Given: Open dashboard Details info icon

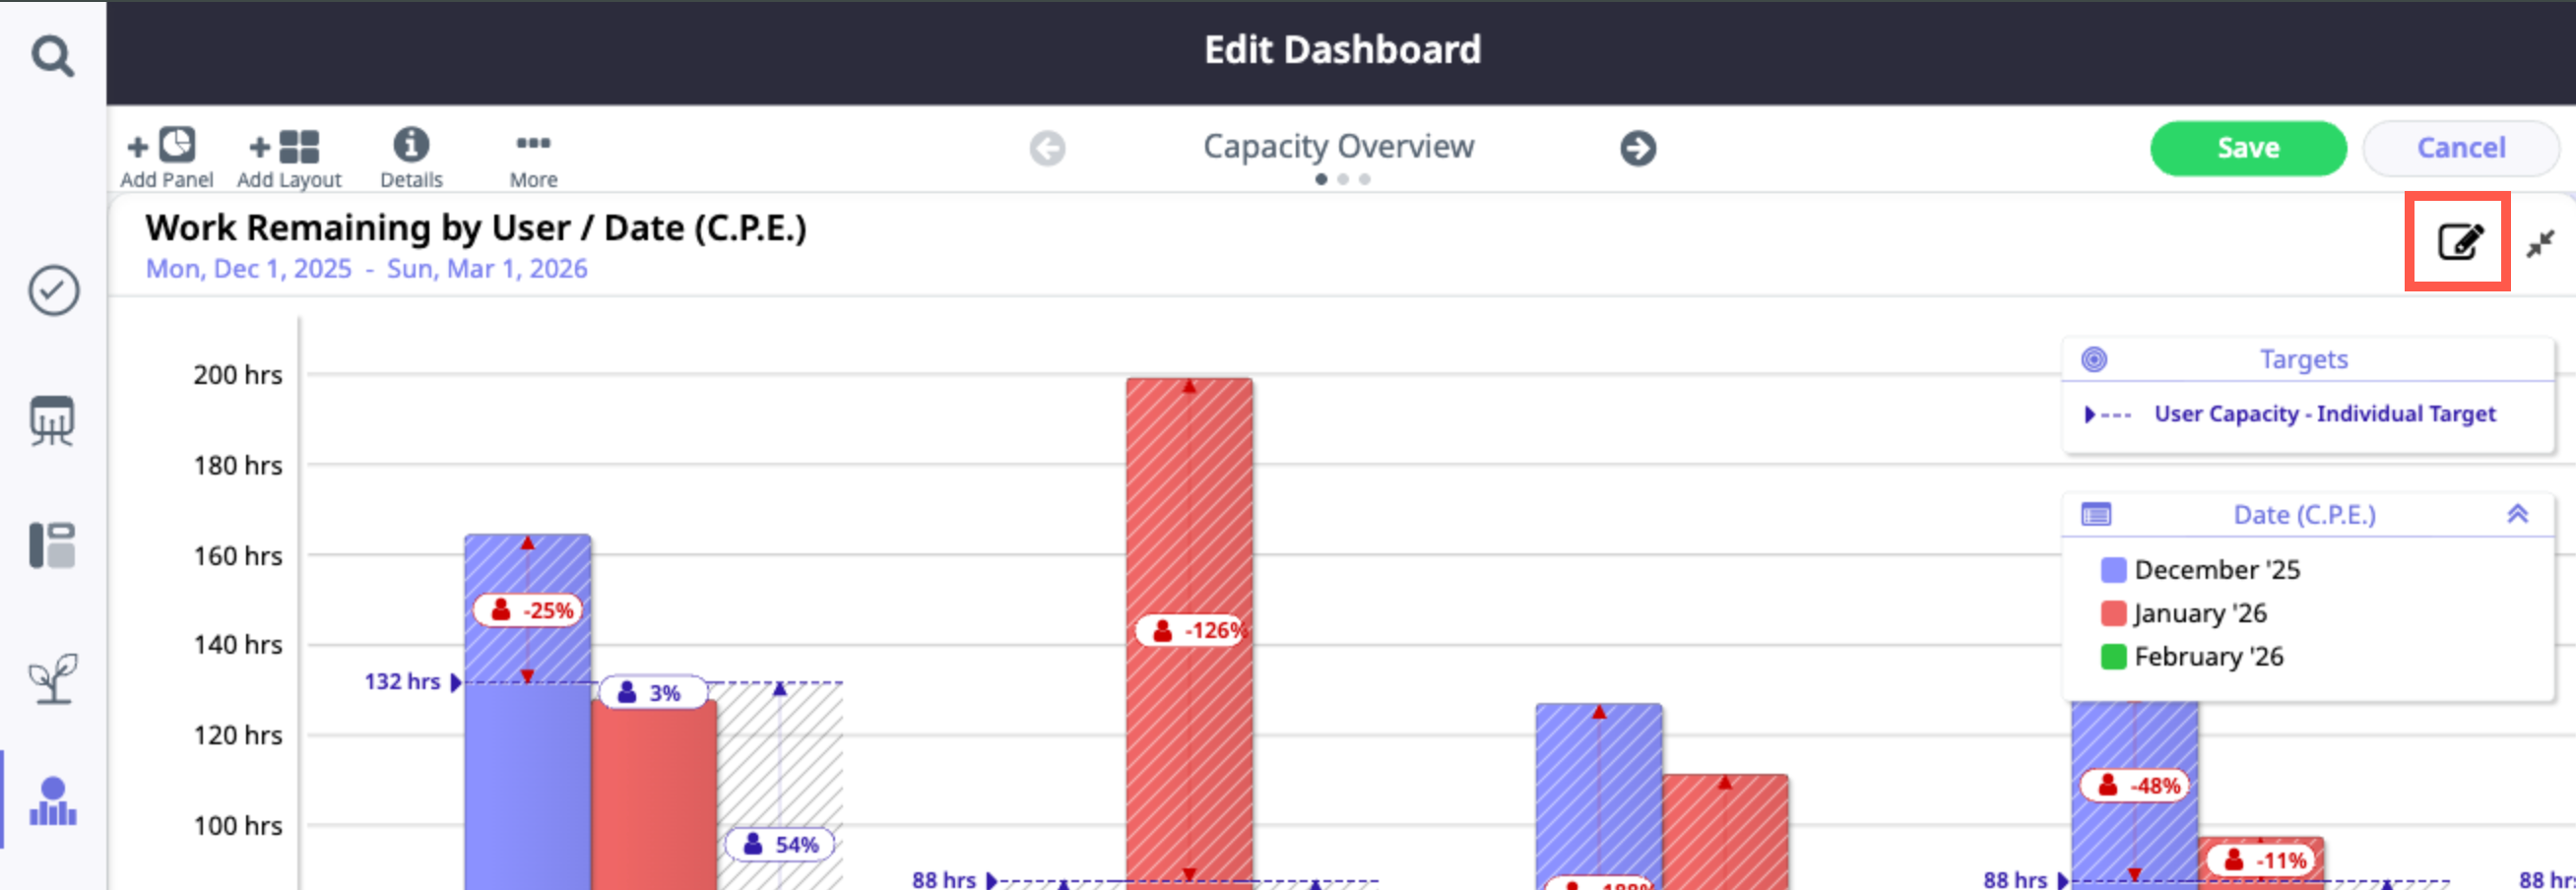Looking at the screenshot, I should click(411, 157).
